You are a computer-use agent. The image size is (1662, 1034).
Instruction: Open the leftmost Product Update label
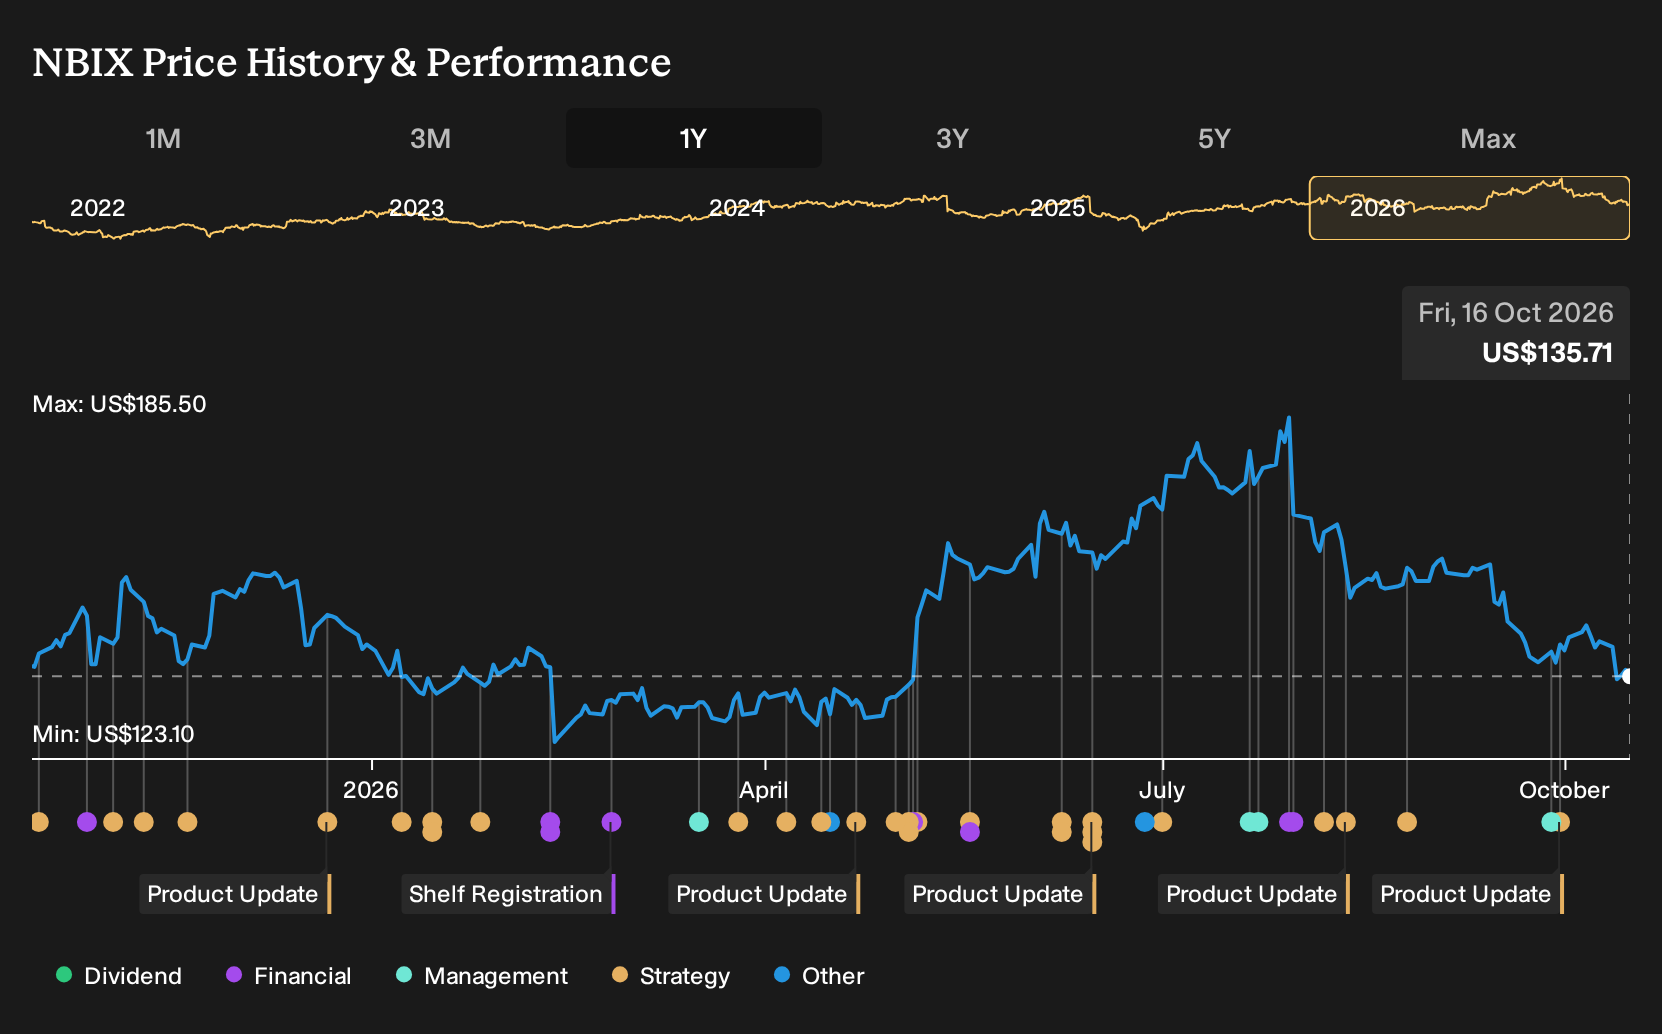tap(235, 894)
